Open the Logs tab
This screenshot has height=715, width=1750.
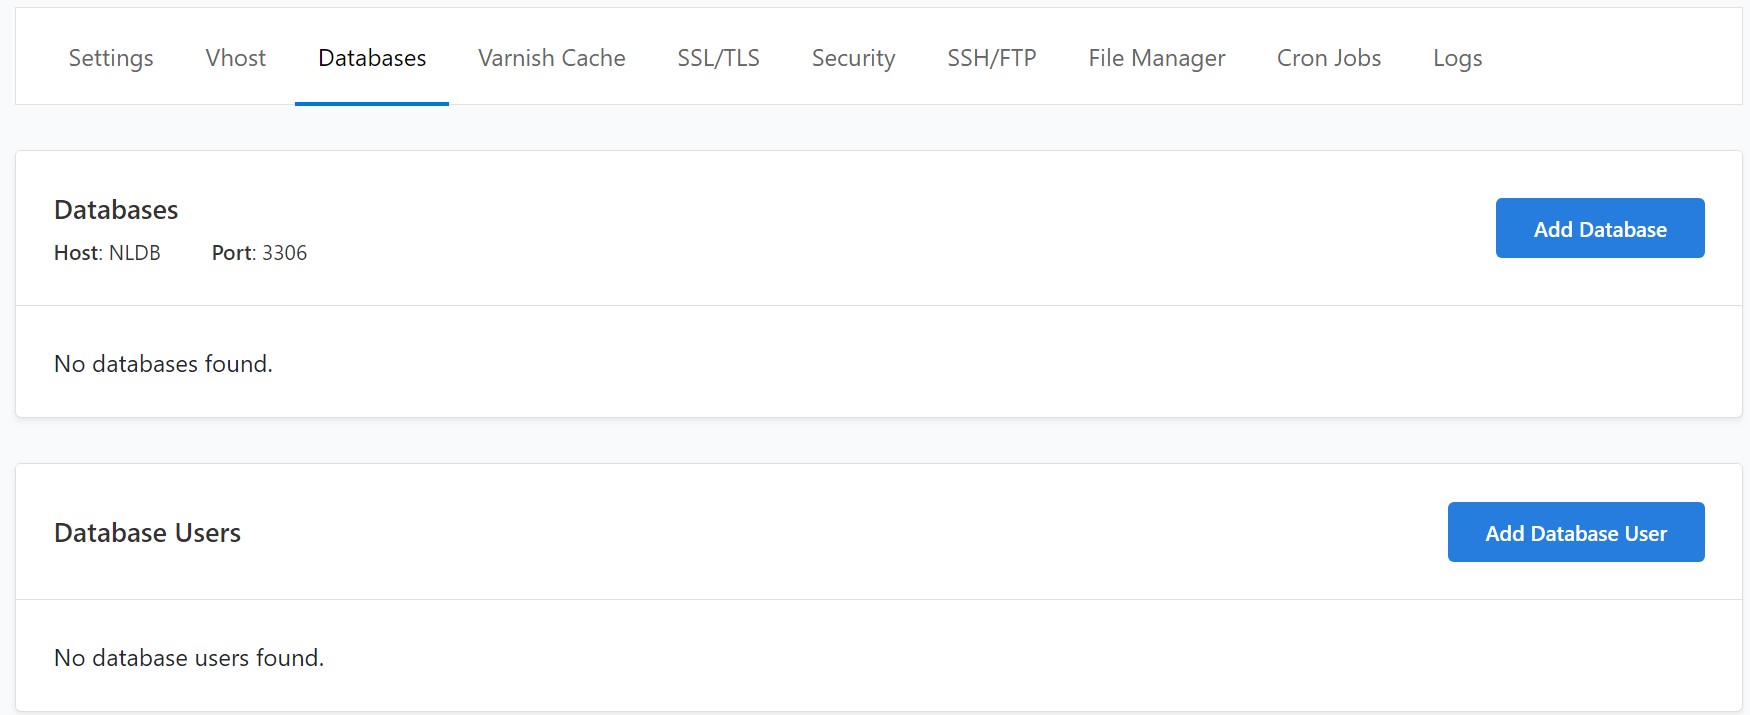coord(1458,58)
